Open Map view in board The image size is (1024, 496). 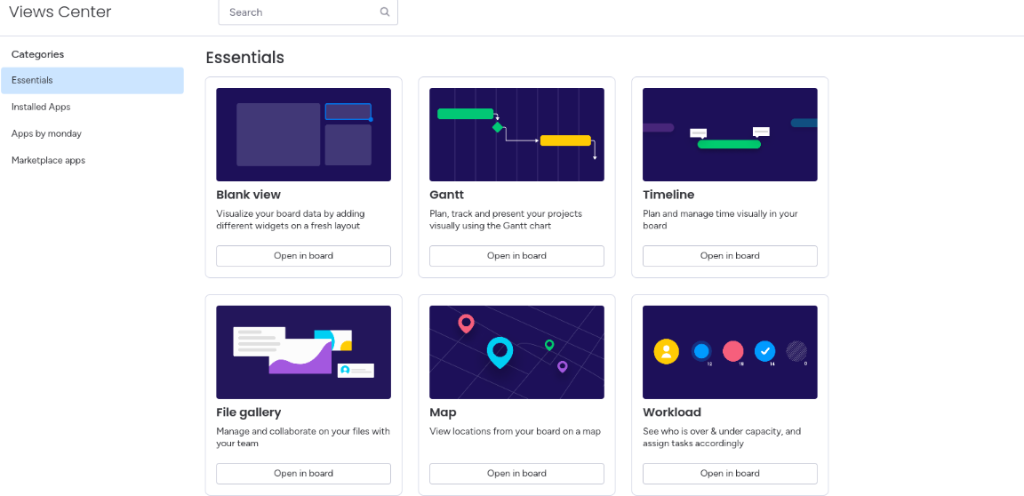click(517, 473)
